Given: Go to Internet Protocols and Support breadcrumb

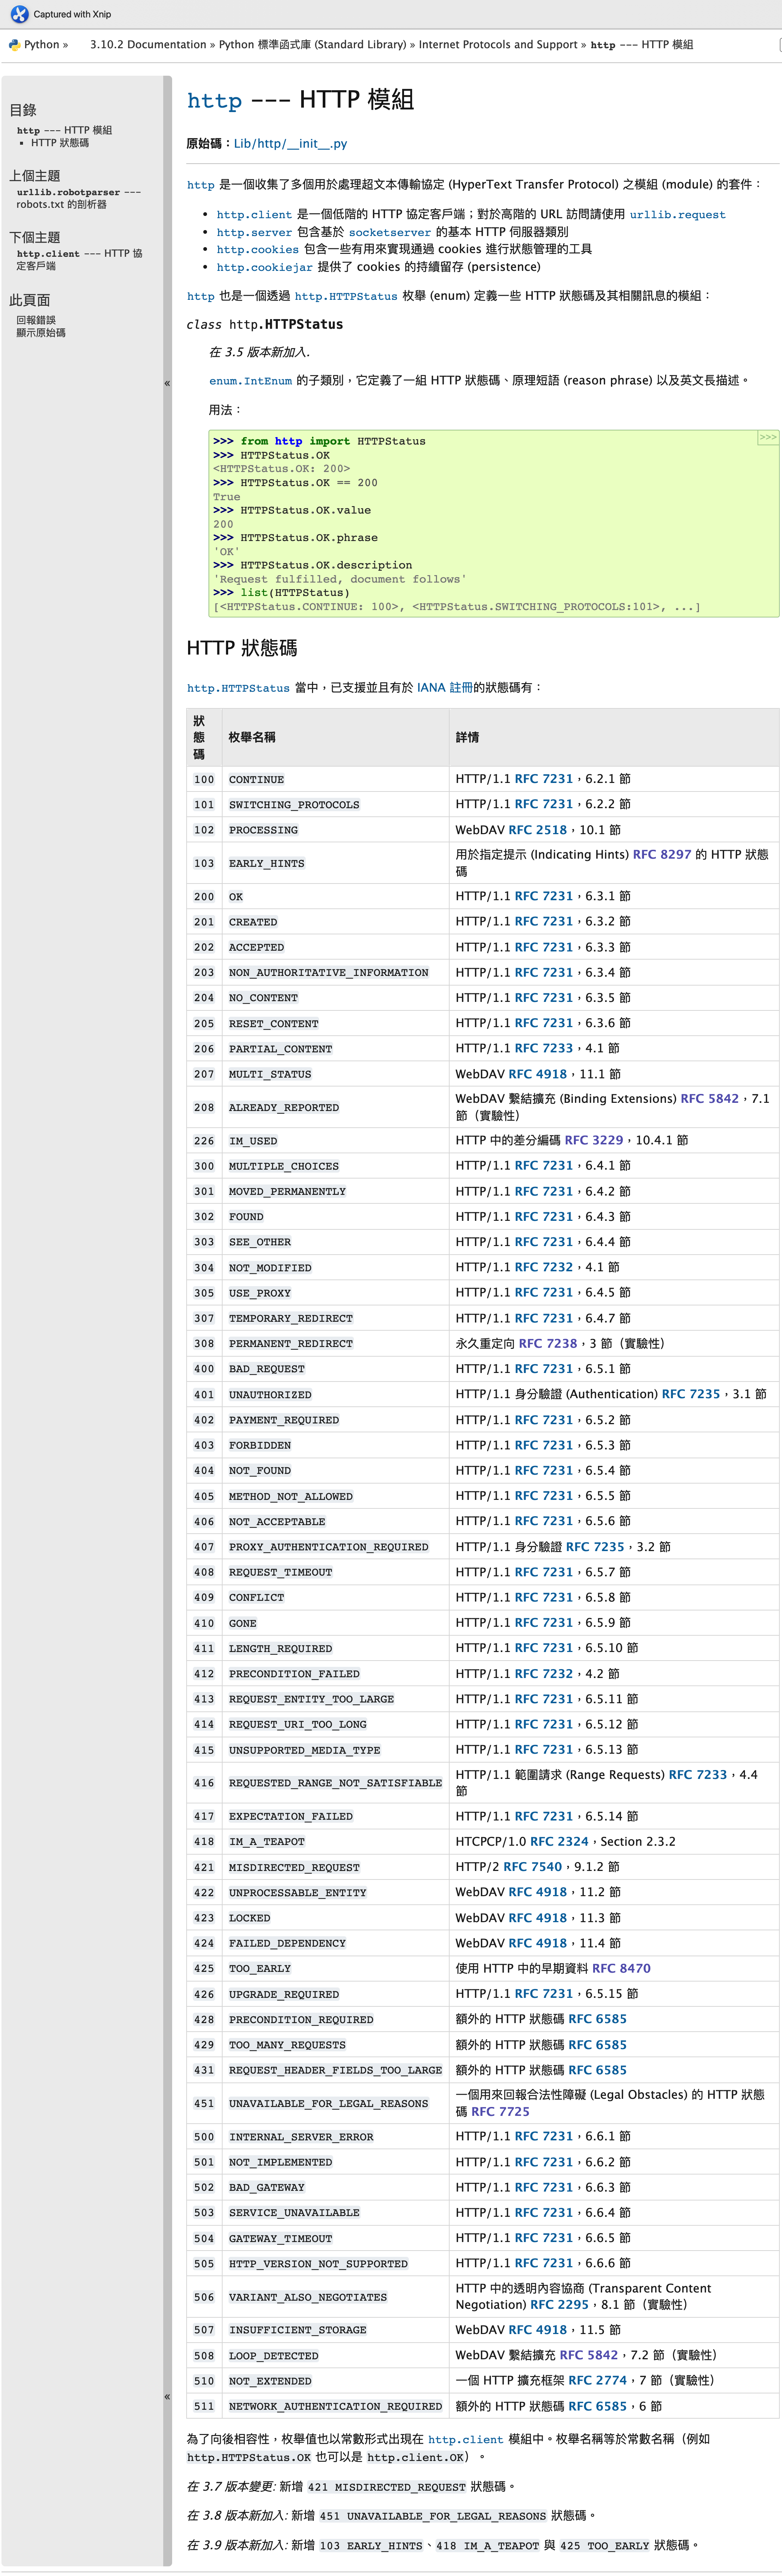Looking at the screenshot, I should tap(497, 45).
